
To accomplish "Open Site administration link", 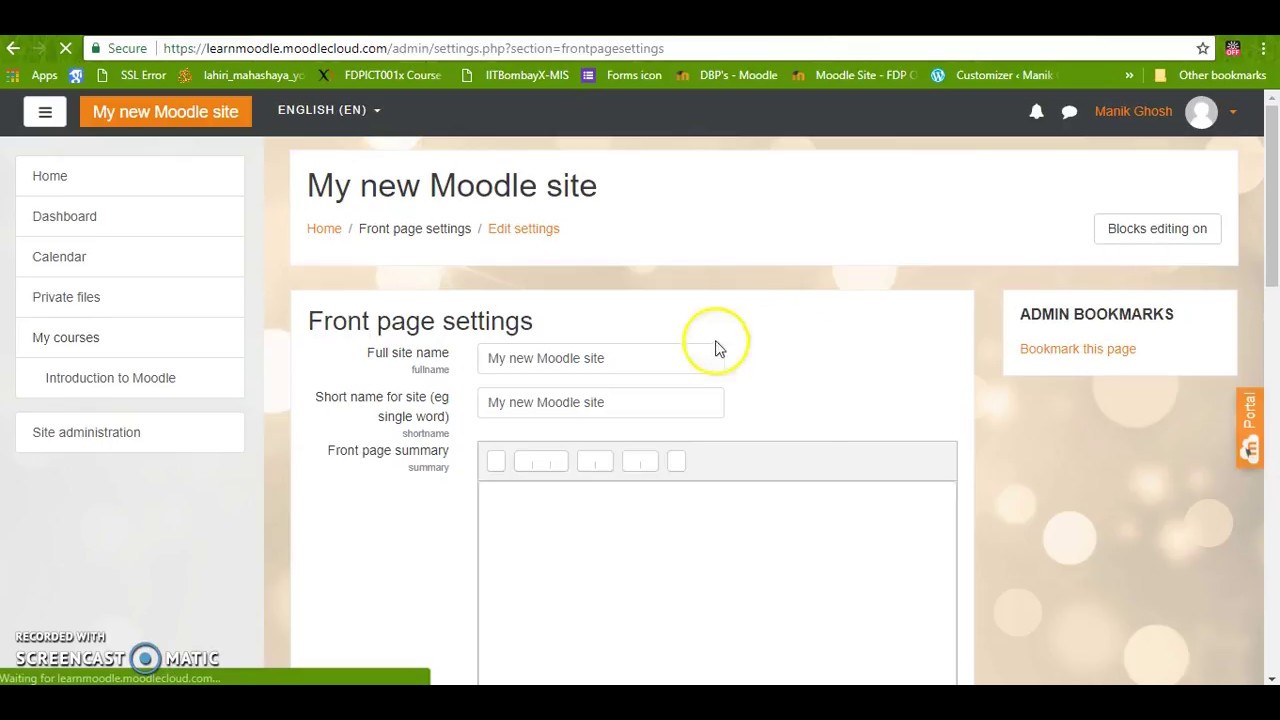I will (130, 432).
